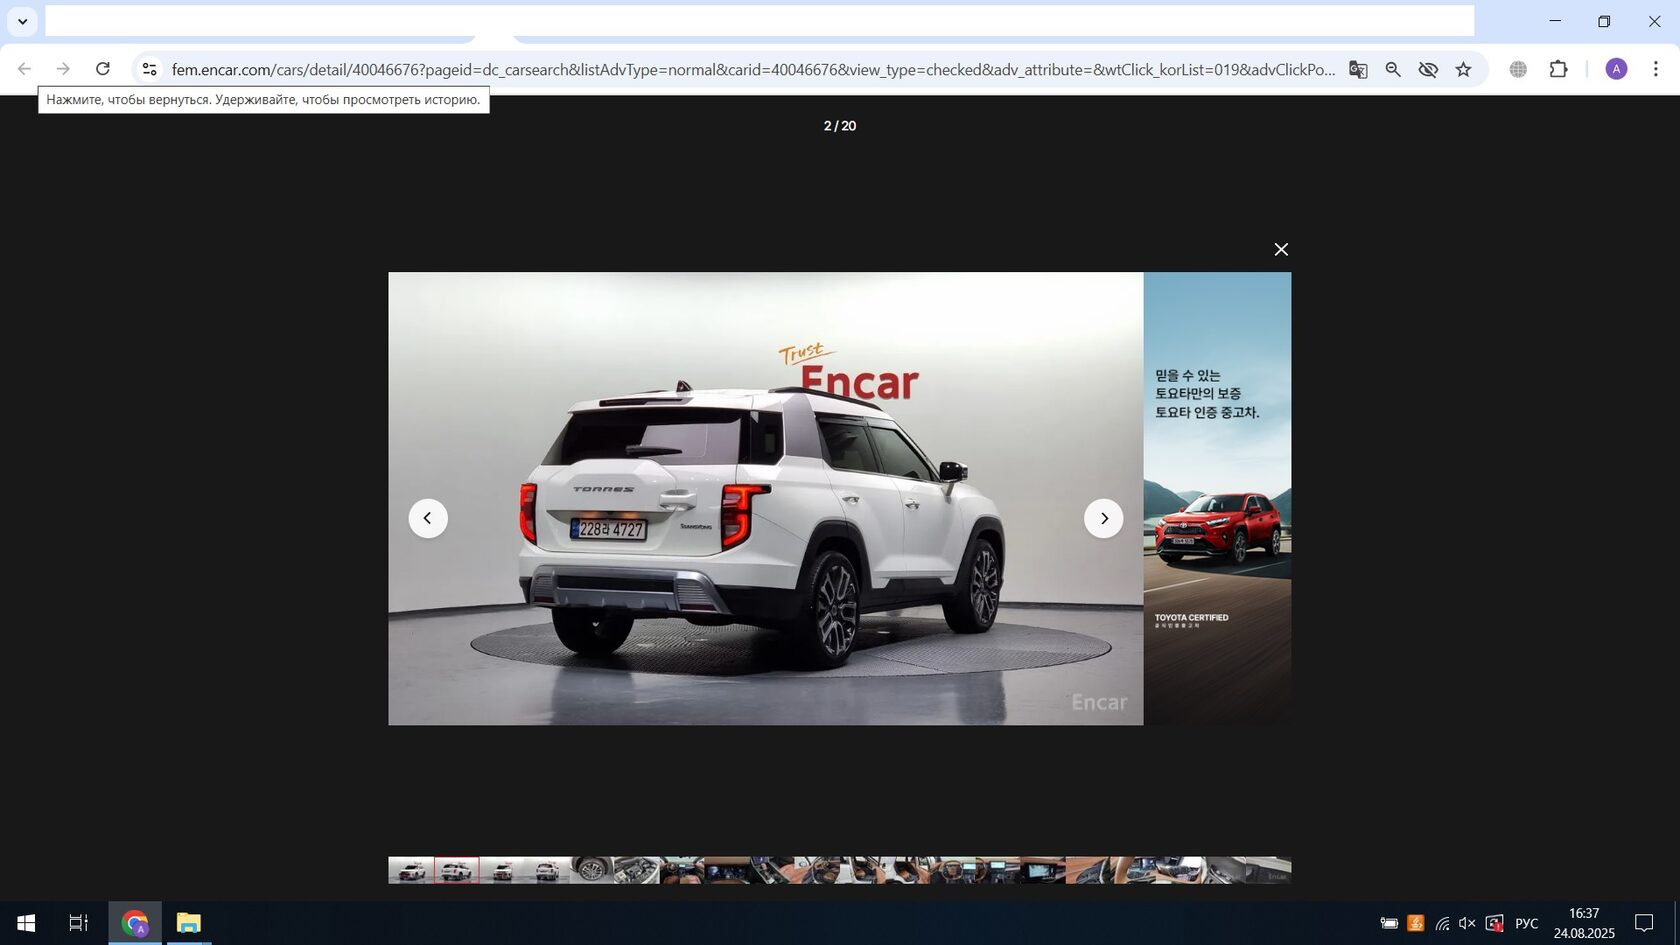Viewport: 1680px width, 945px height.
Task: Open the Toyota Certified ad banner
Action: pyautogui.click(x=1217, y=498)
